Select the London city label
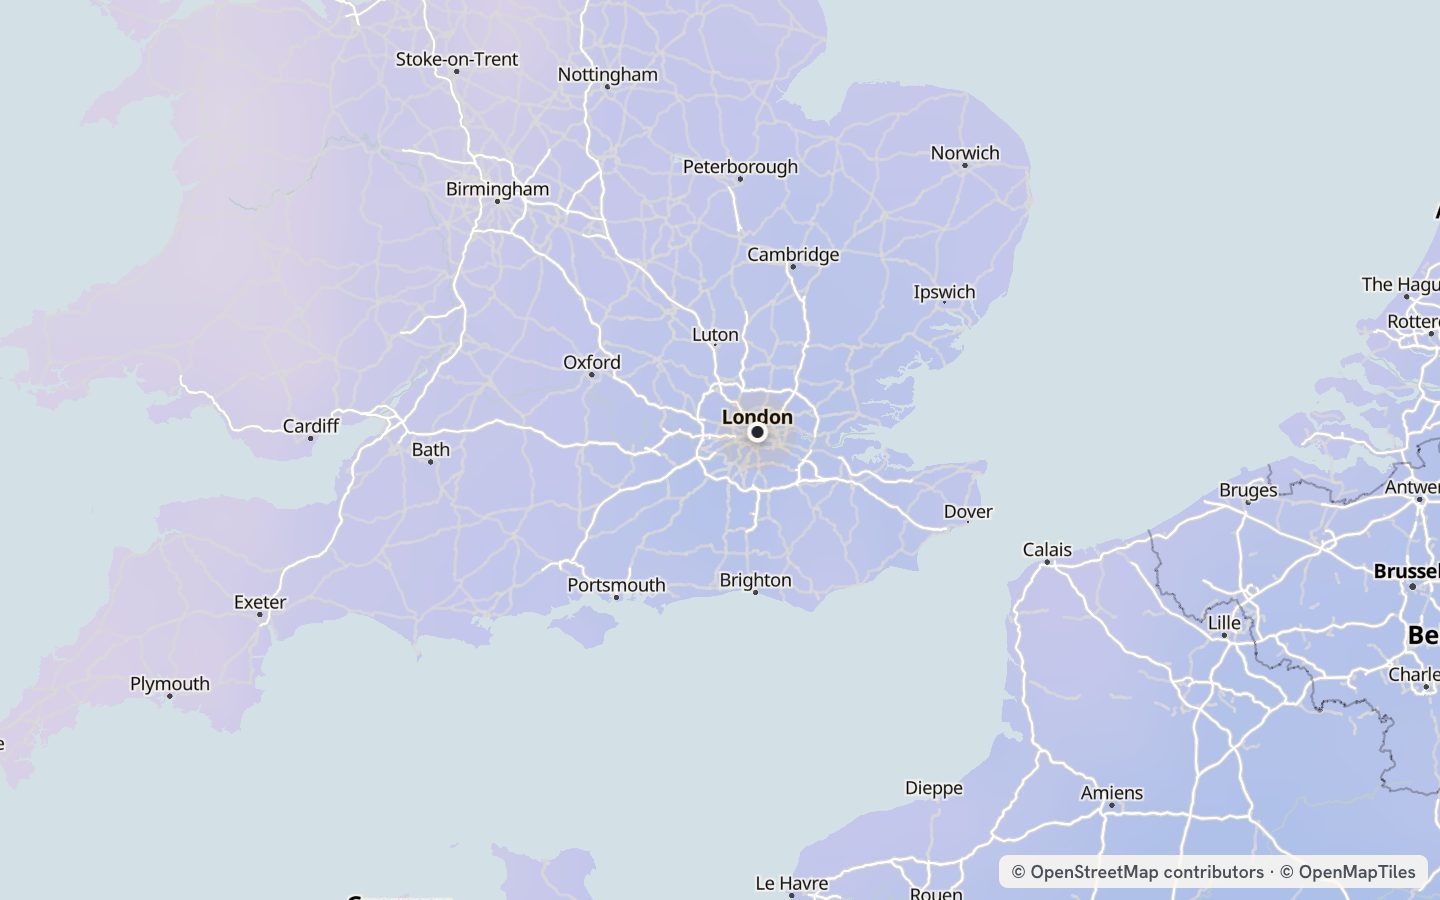 pyautogui.click(x=757, y=416)
